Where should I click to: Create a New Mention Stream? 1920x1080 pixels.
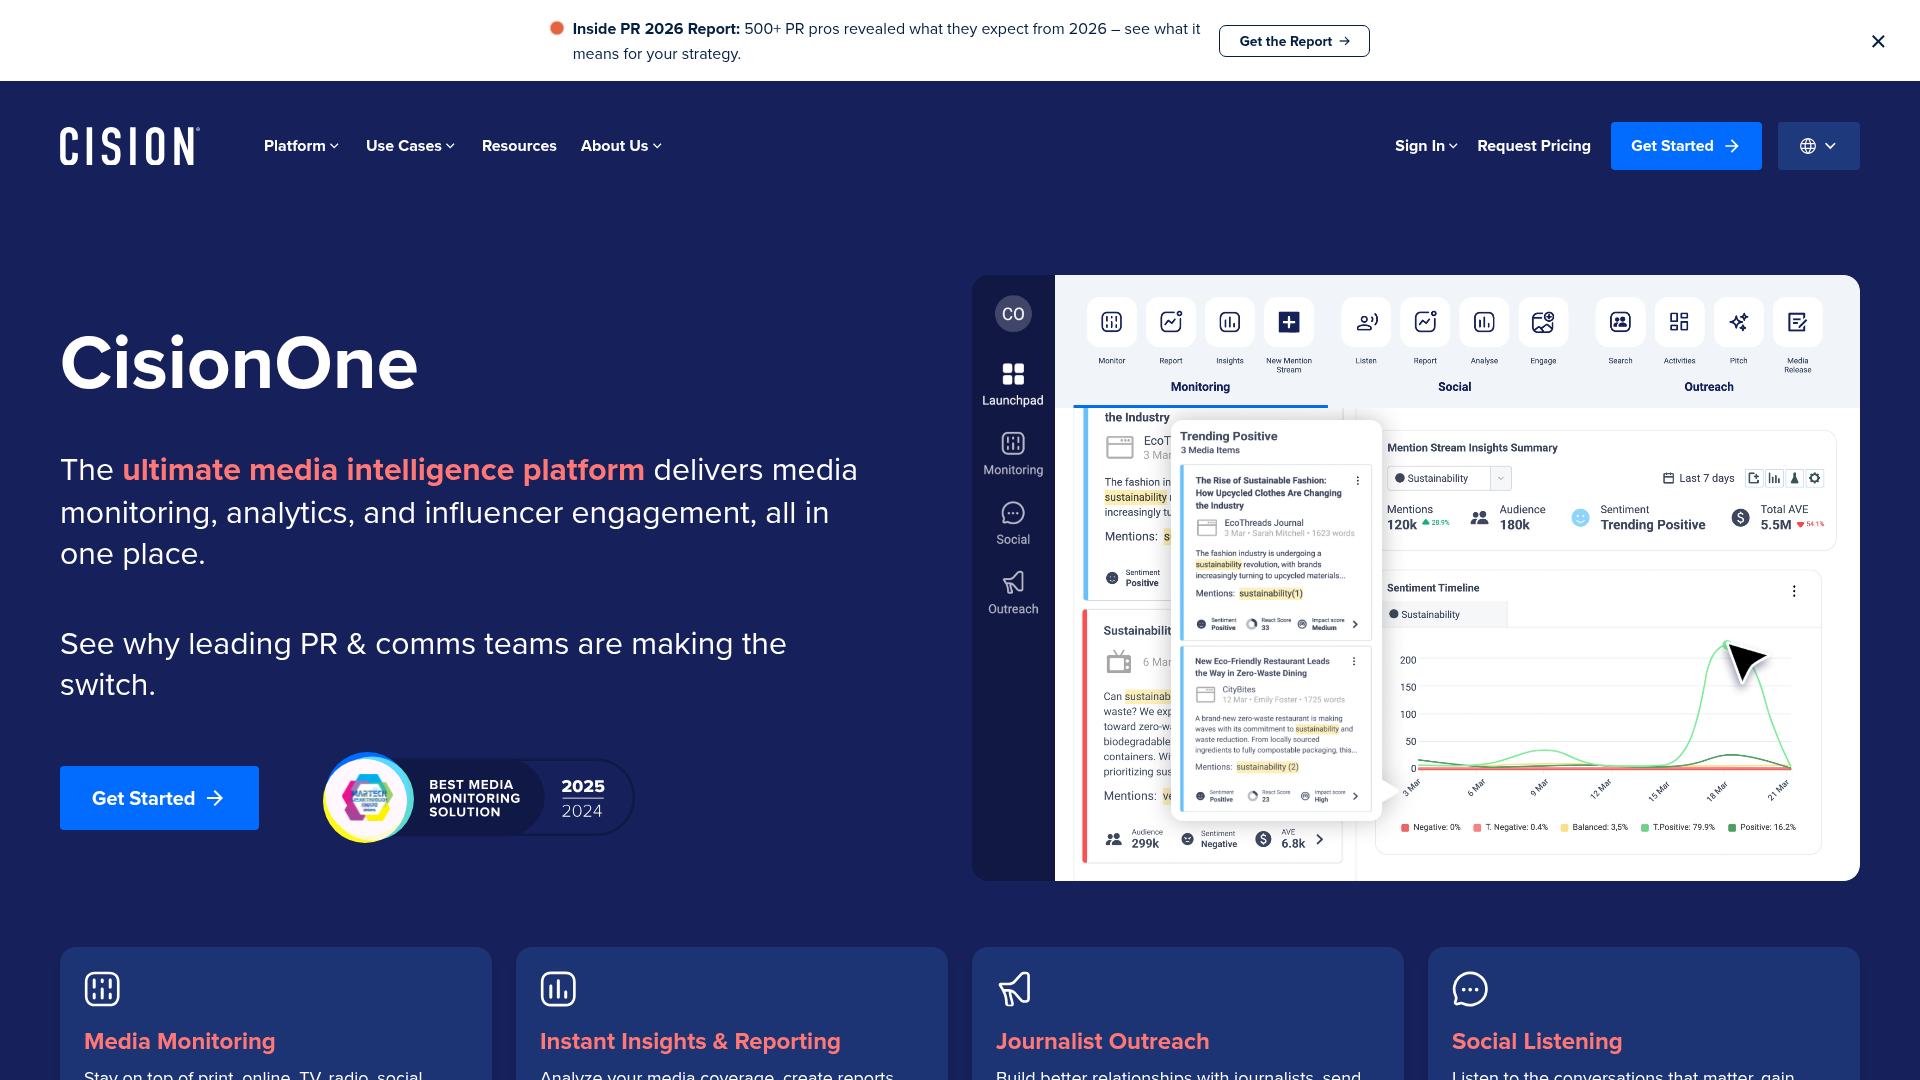(x=1289, y=323)
